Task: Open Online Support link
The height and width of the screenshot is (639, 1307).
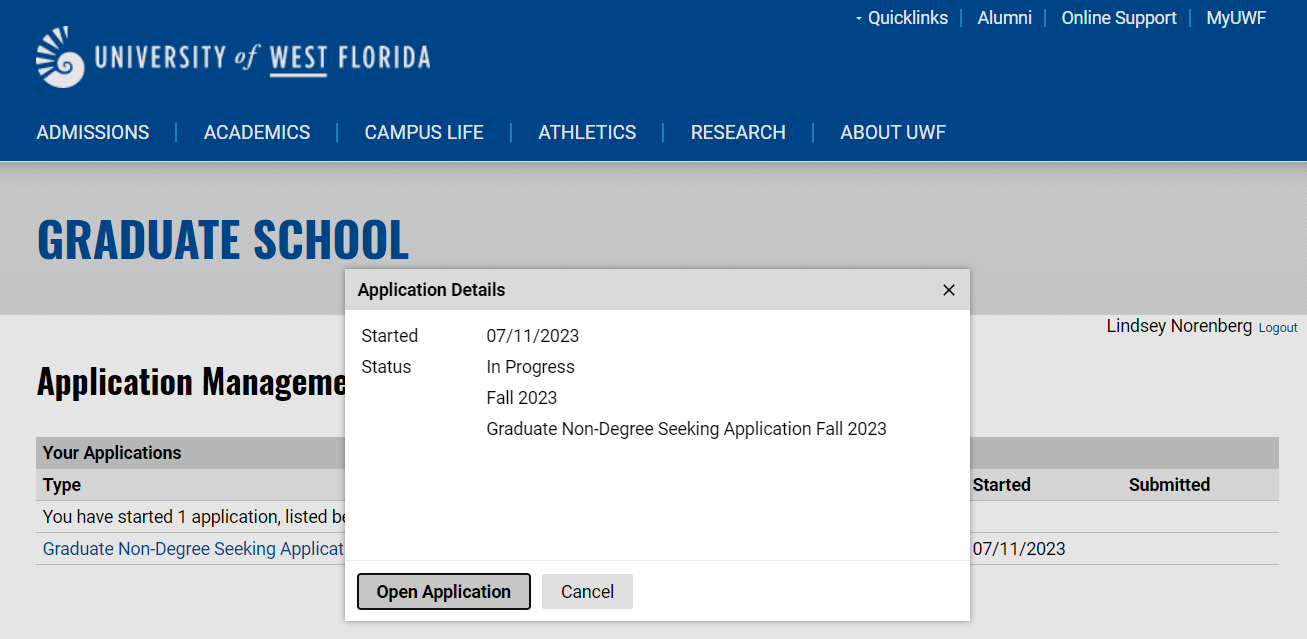Action: [x=1118, y=18]
